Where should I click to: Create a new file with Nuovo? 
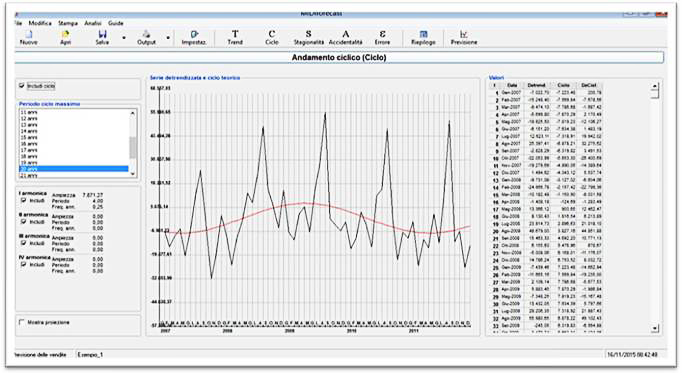(29, 38)
